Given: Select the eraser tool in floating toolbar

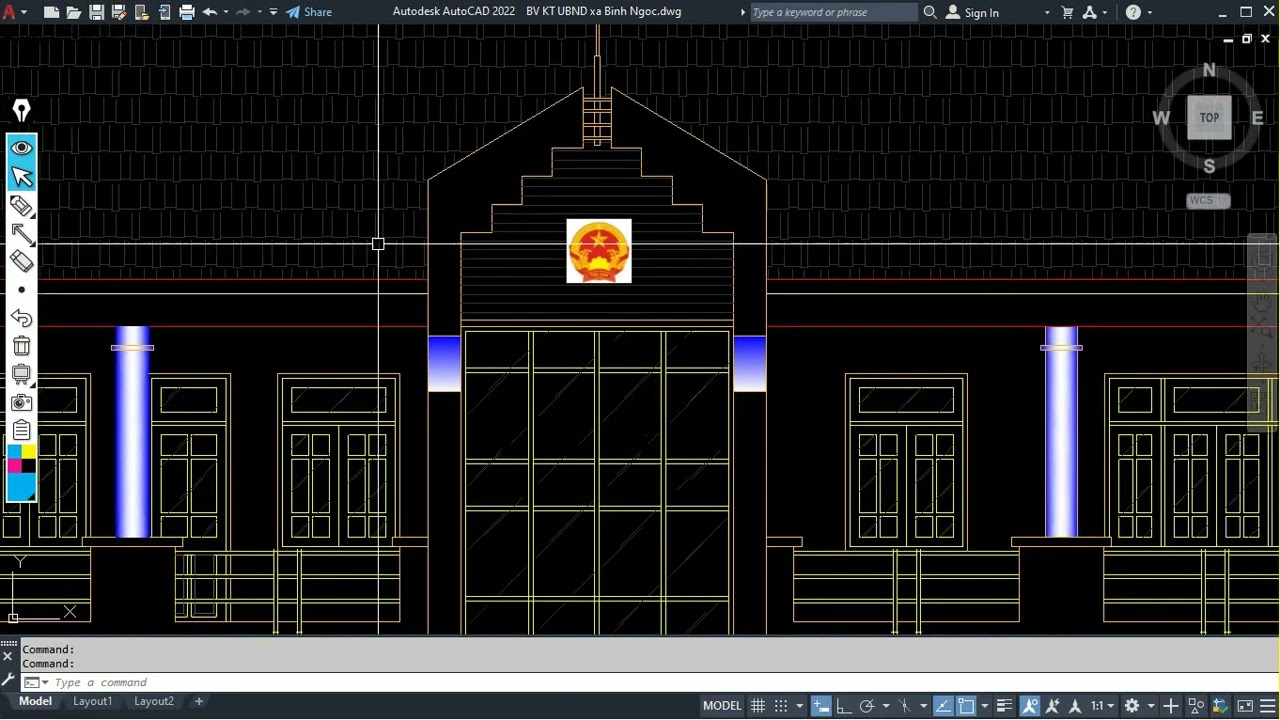Looking at the screenshot, I should pyautogui.click(x=21, y=261).
